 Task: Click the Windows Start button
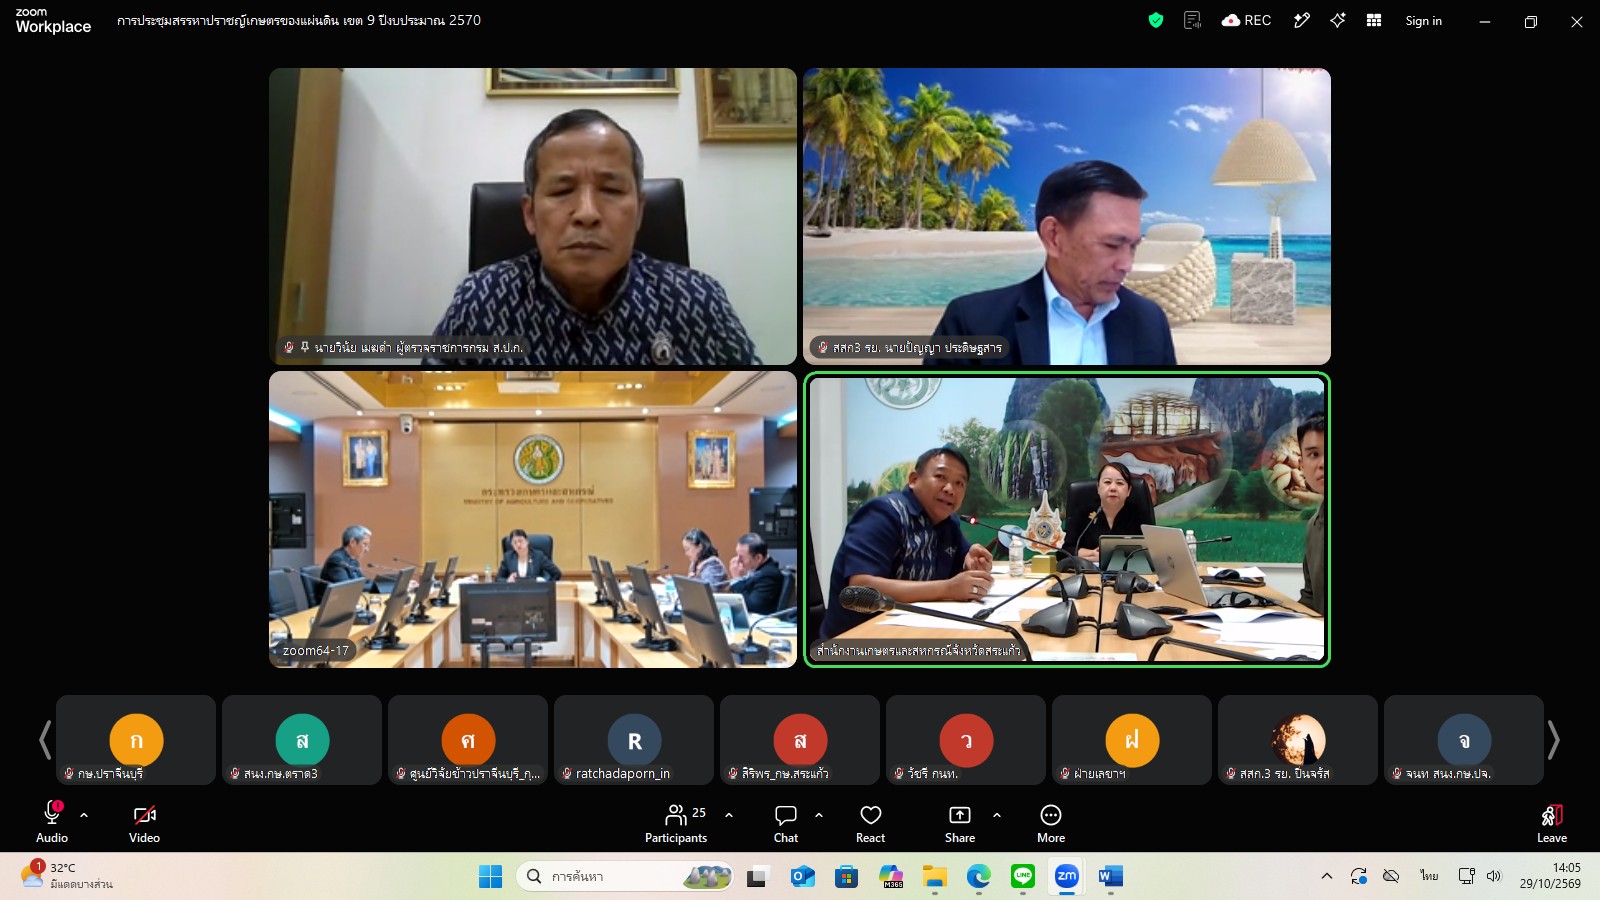[x=490, y=877]
